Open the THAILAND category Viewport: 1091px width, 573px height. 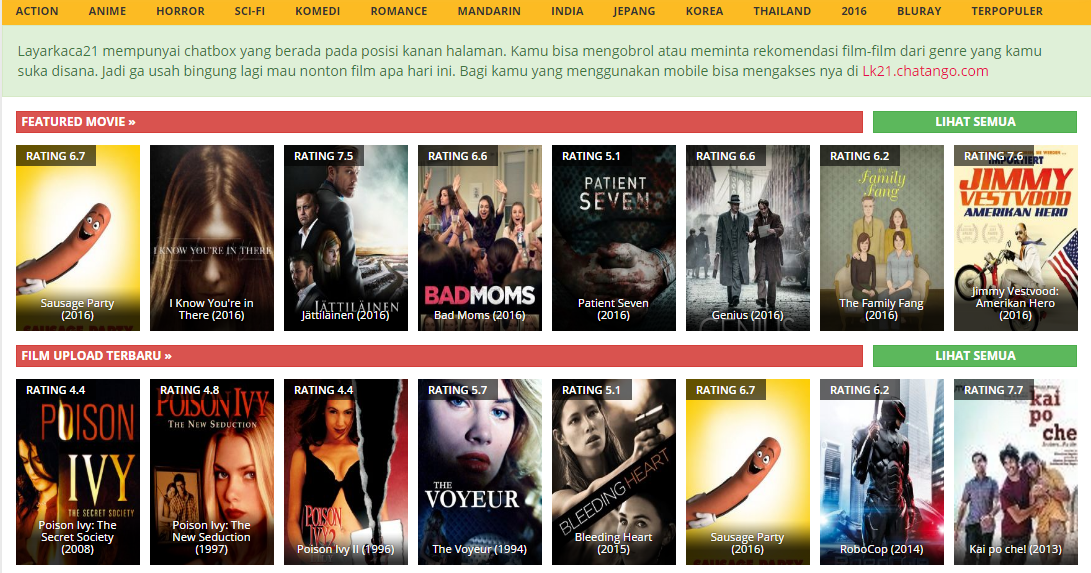pos(782,11)
